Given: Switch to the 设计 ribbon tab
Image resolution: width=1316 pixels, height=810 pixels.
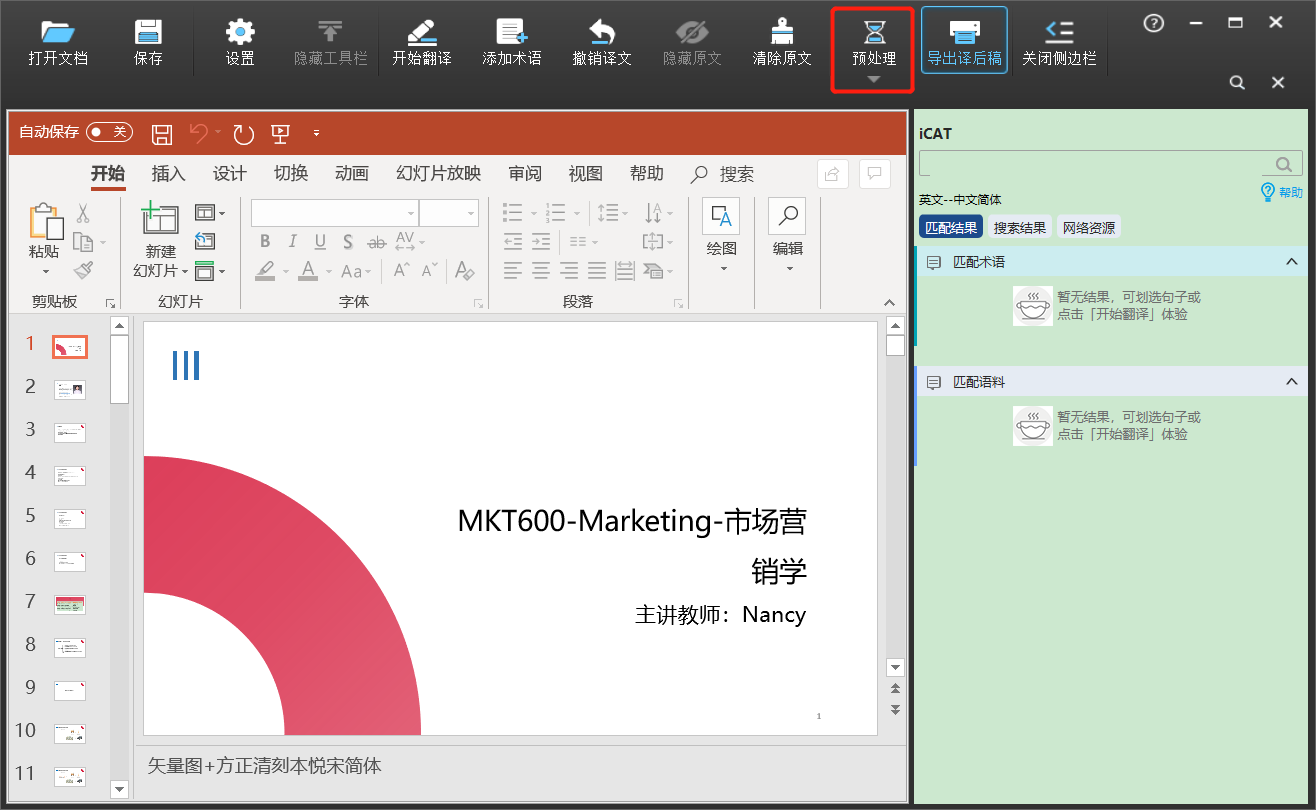Looking at the screenshot, I should tap(229, 174).
